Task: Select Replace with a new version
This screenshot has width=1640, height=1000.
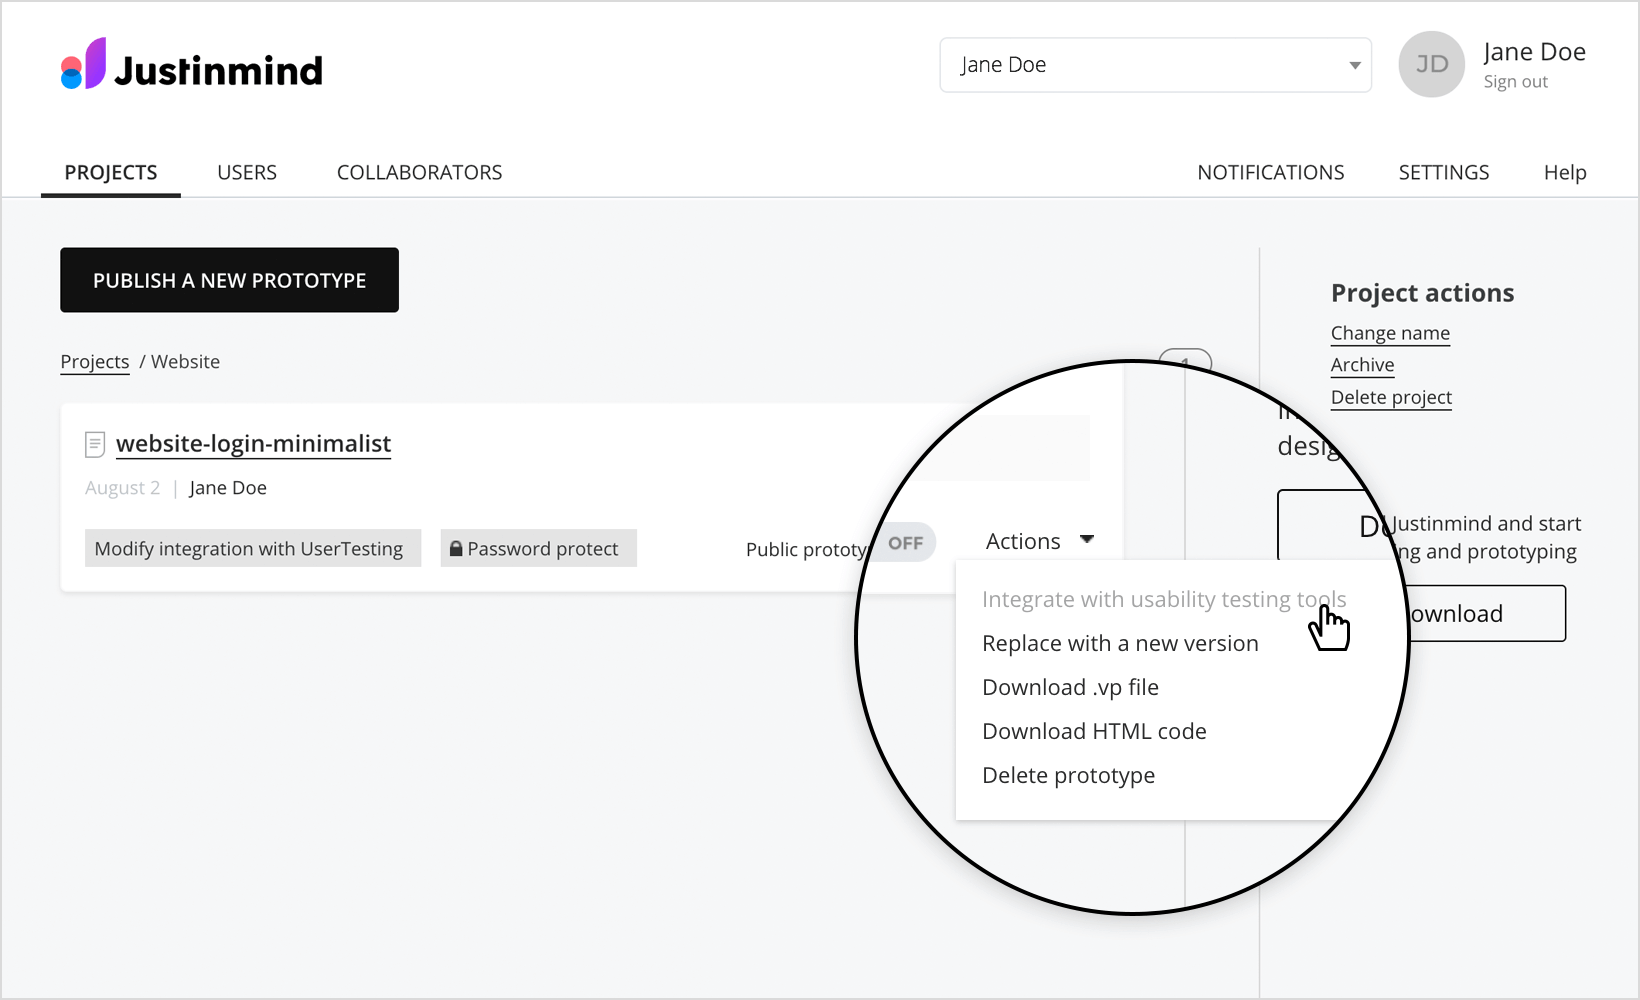Action: (x=1120, y=643)
